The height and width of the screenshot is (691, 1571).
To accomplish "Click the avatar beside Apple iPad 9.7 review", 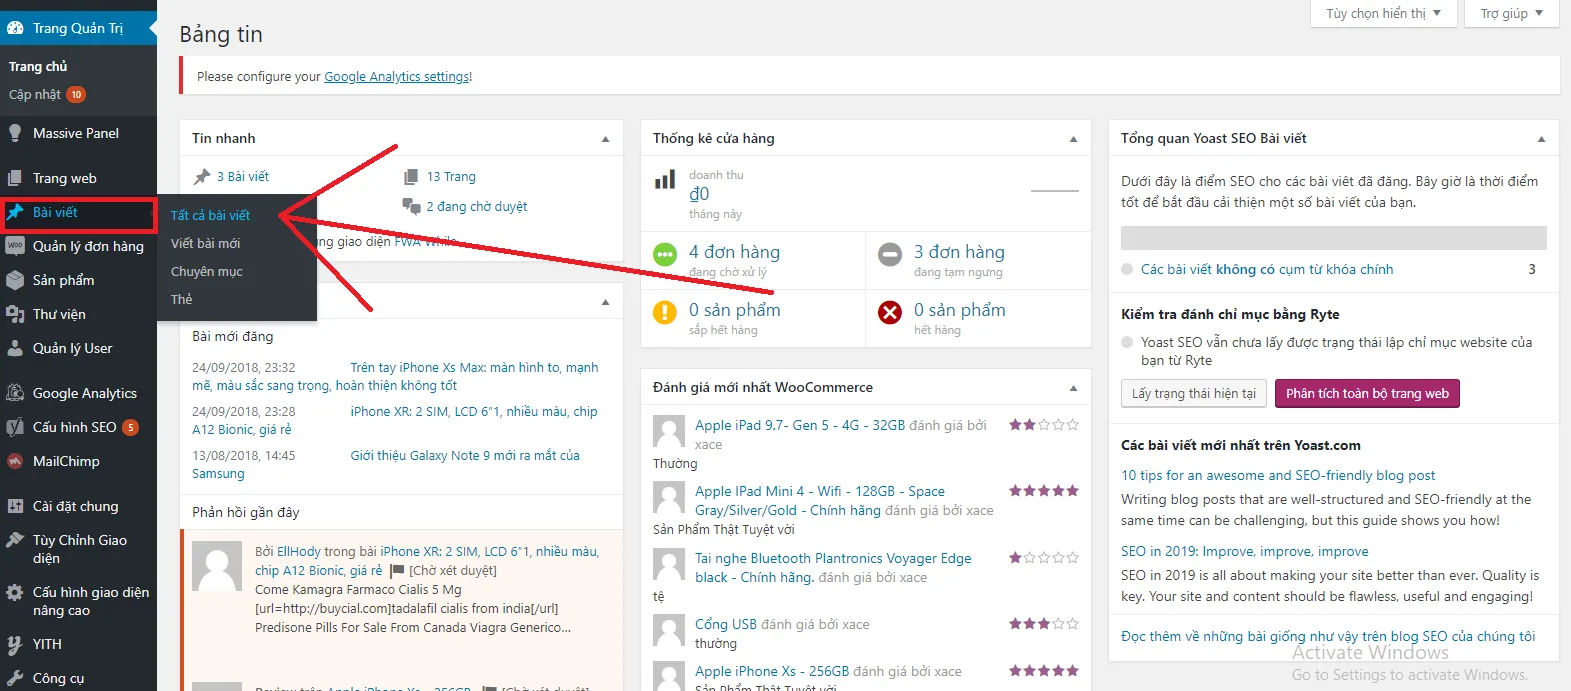I will [x=669, y=431].
